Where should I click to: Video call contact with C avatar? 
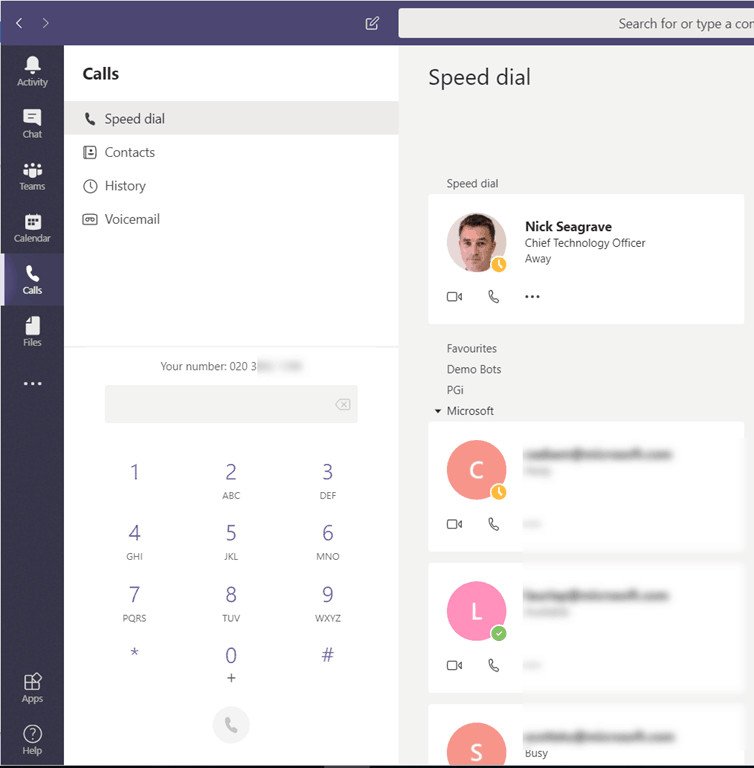point(454,524)
